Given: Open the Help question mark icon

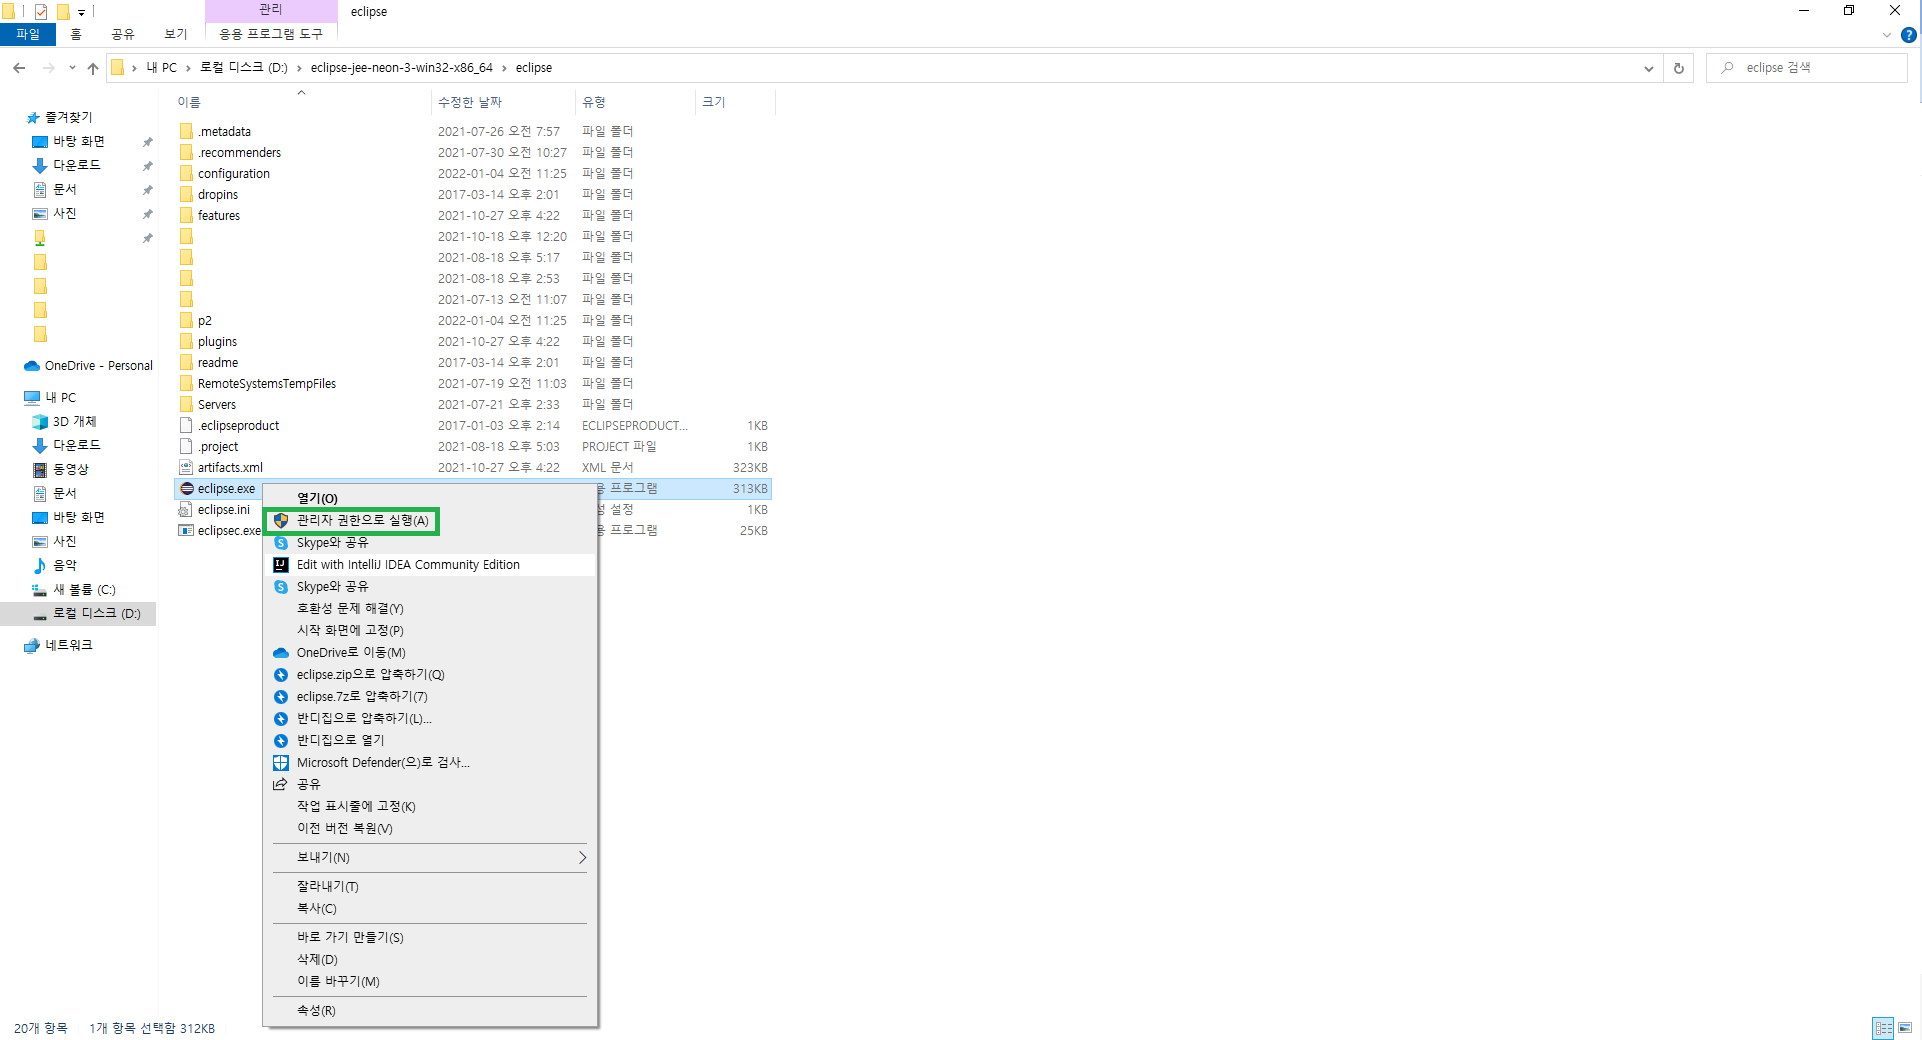Looking at the screenshot, I should [x=1908, y=35].
